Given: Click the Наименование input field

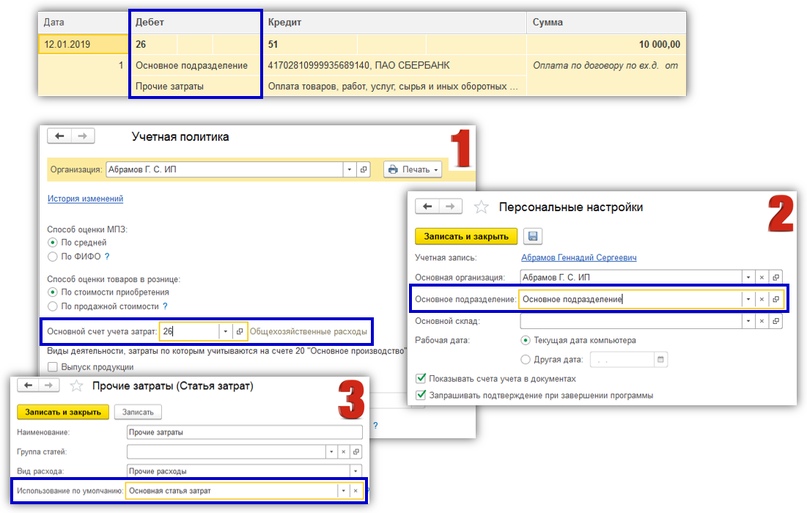Looking at the screenshot, I should 243,433.
